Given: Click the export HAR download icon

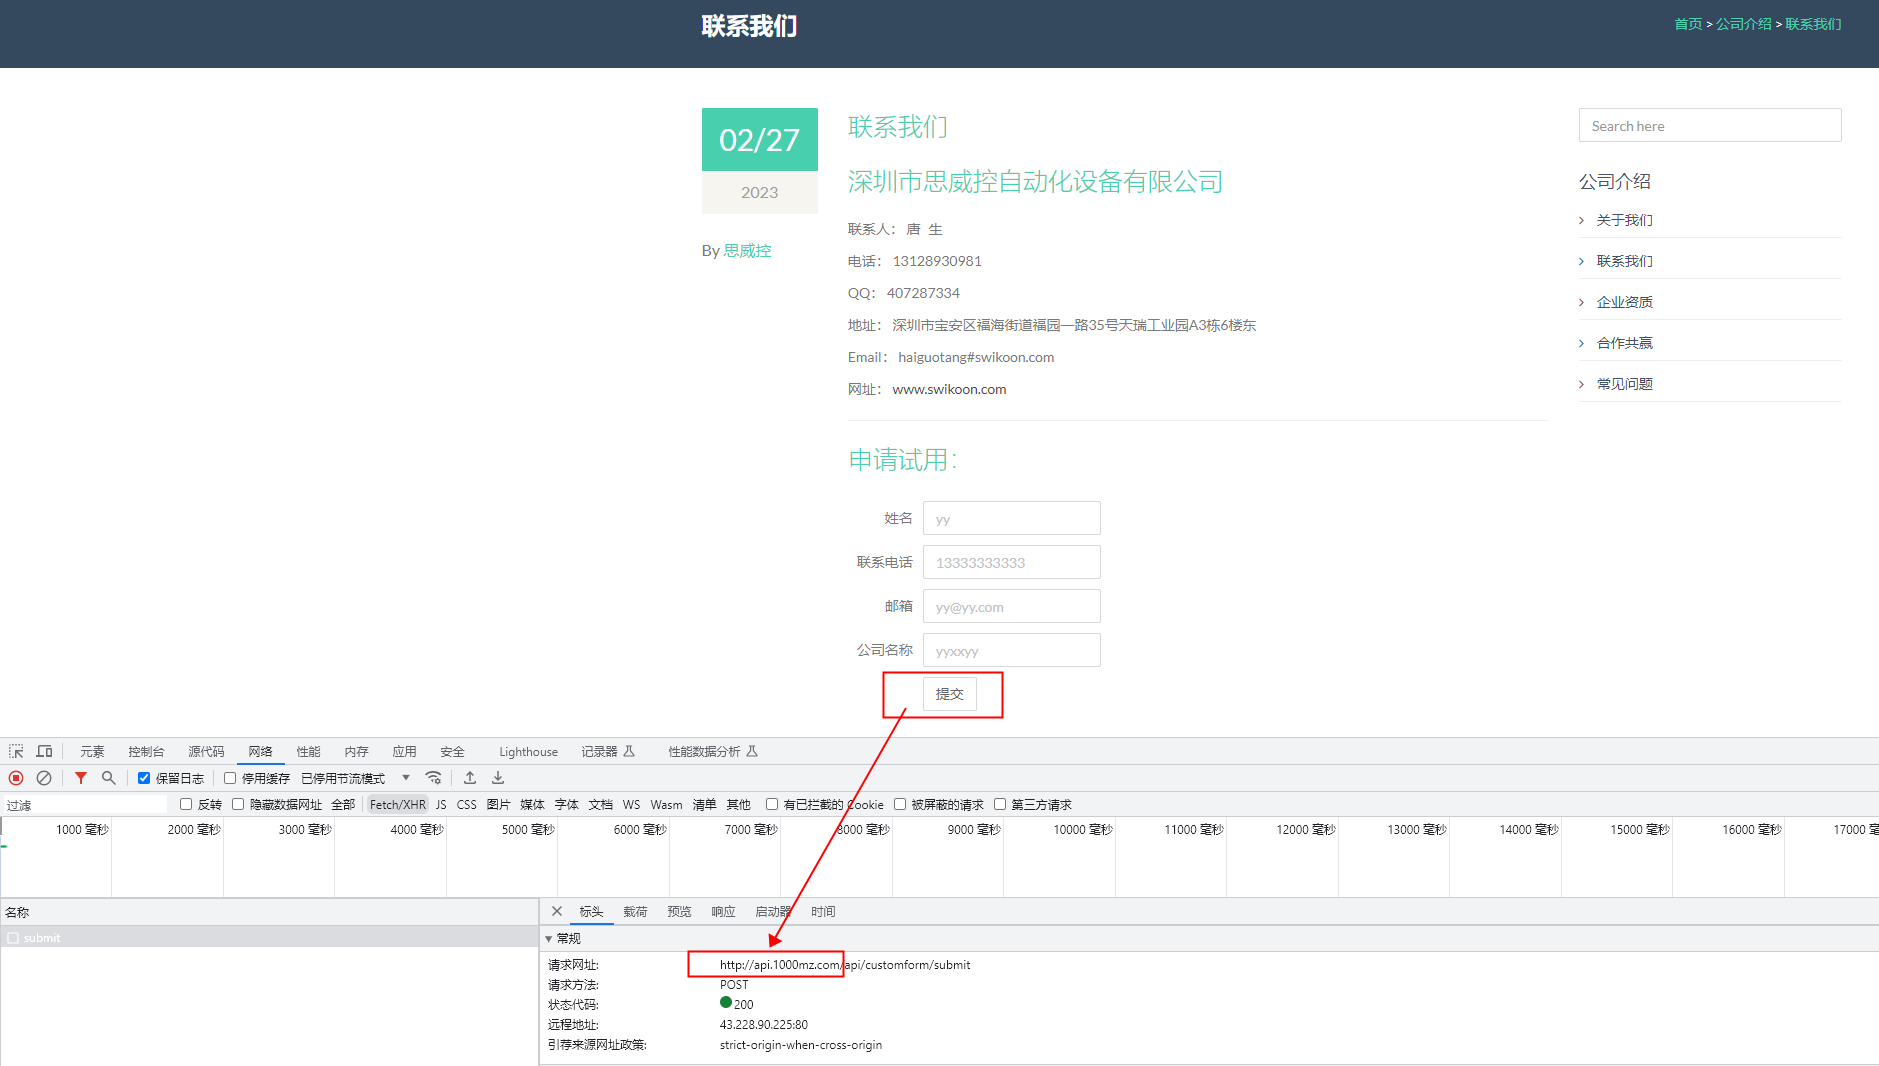Looking at the screenshot, I should 498,778.
